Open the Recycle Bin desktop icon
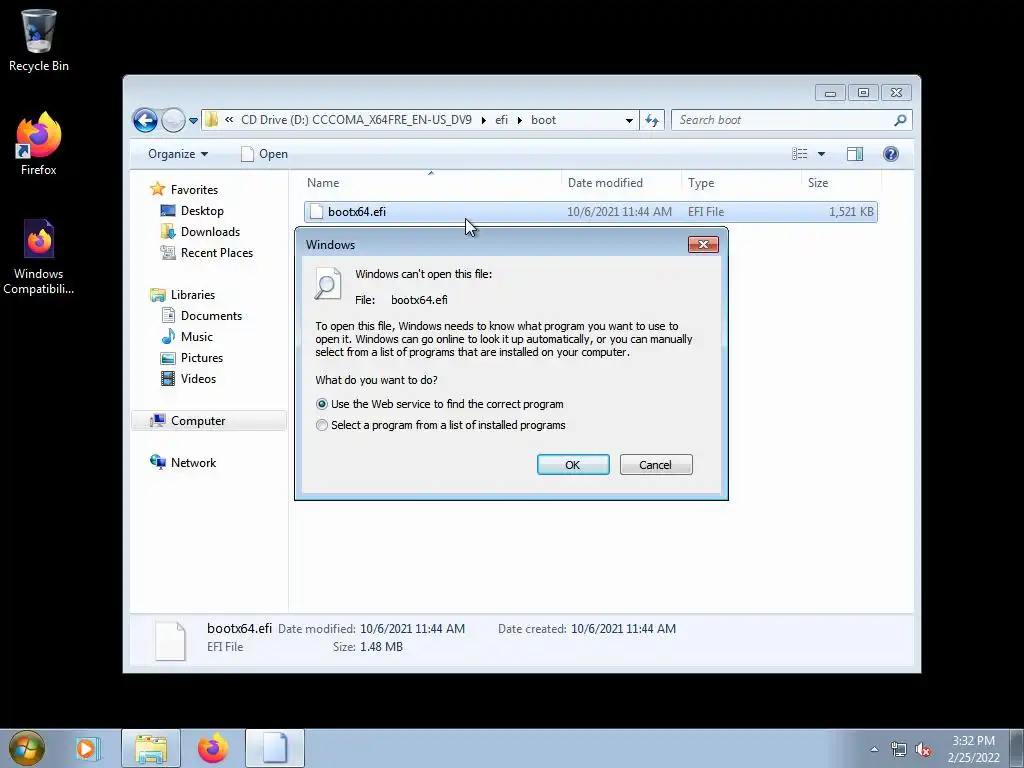 (x=39, y=40)
